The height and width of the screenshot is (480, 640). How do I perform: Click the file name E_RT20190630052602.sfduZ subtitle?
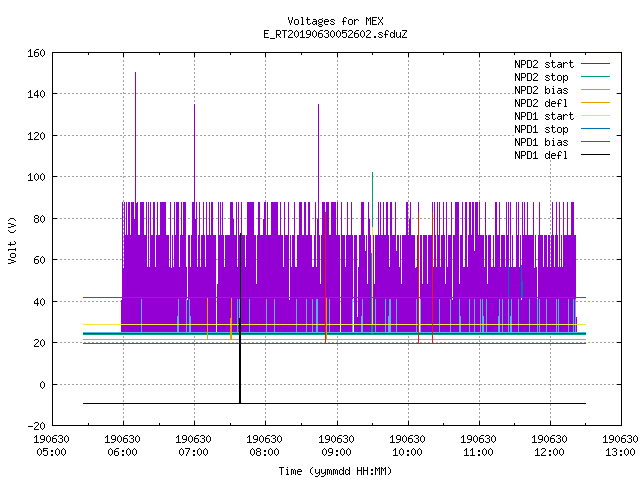[x=335, y=34]
